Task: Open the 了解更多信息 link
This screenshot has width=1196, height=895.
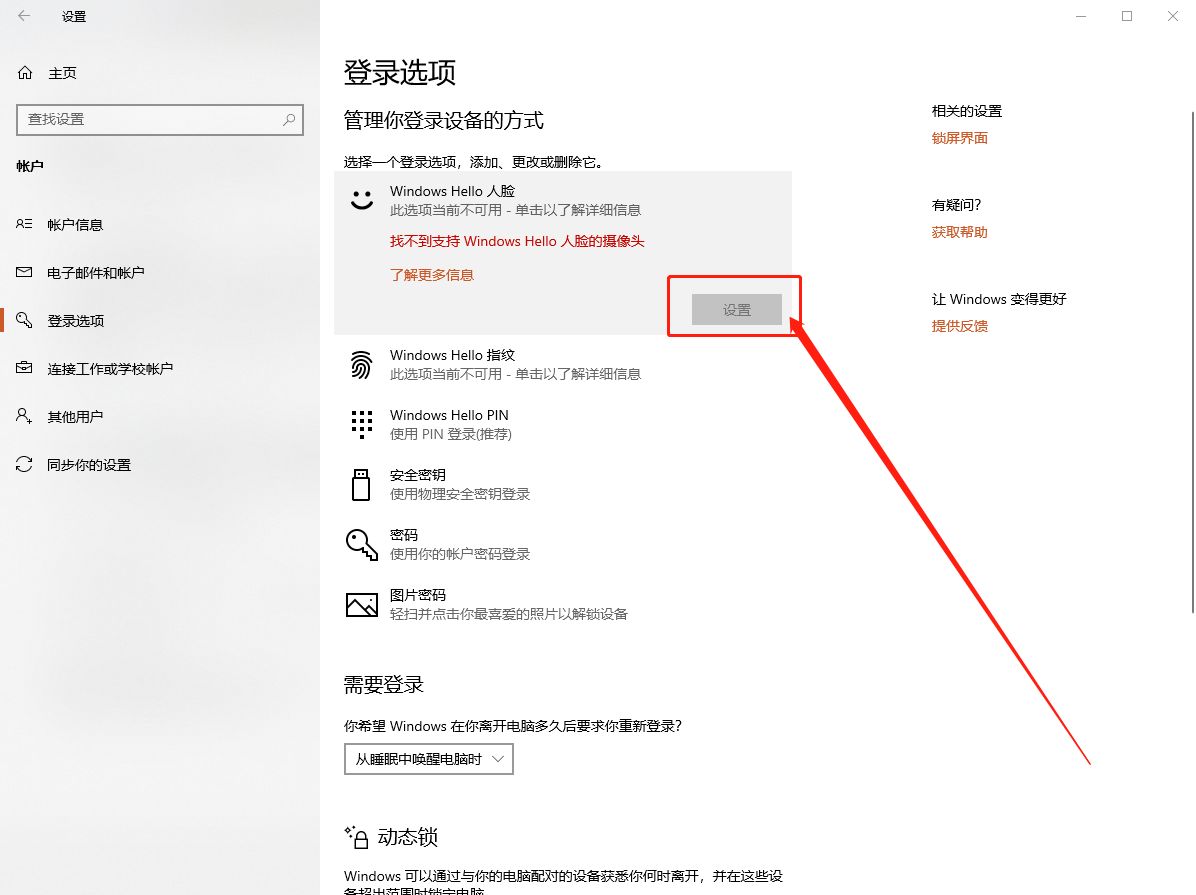Action: pos(431,274)
